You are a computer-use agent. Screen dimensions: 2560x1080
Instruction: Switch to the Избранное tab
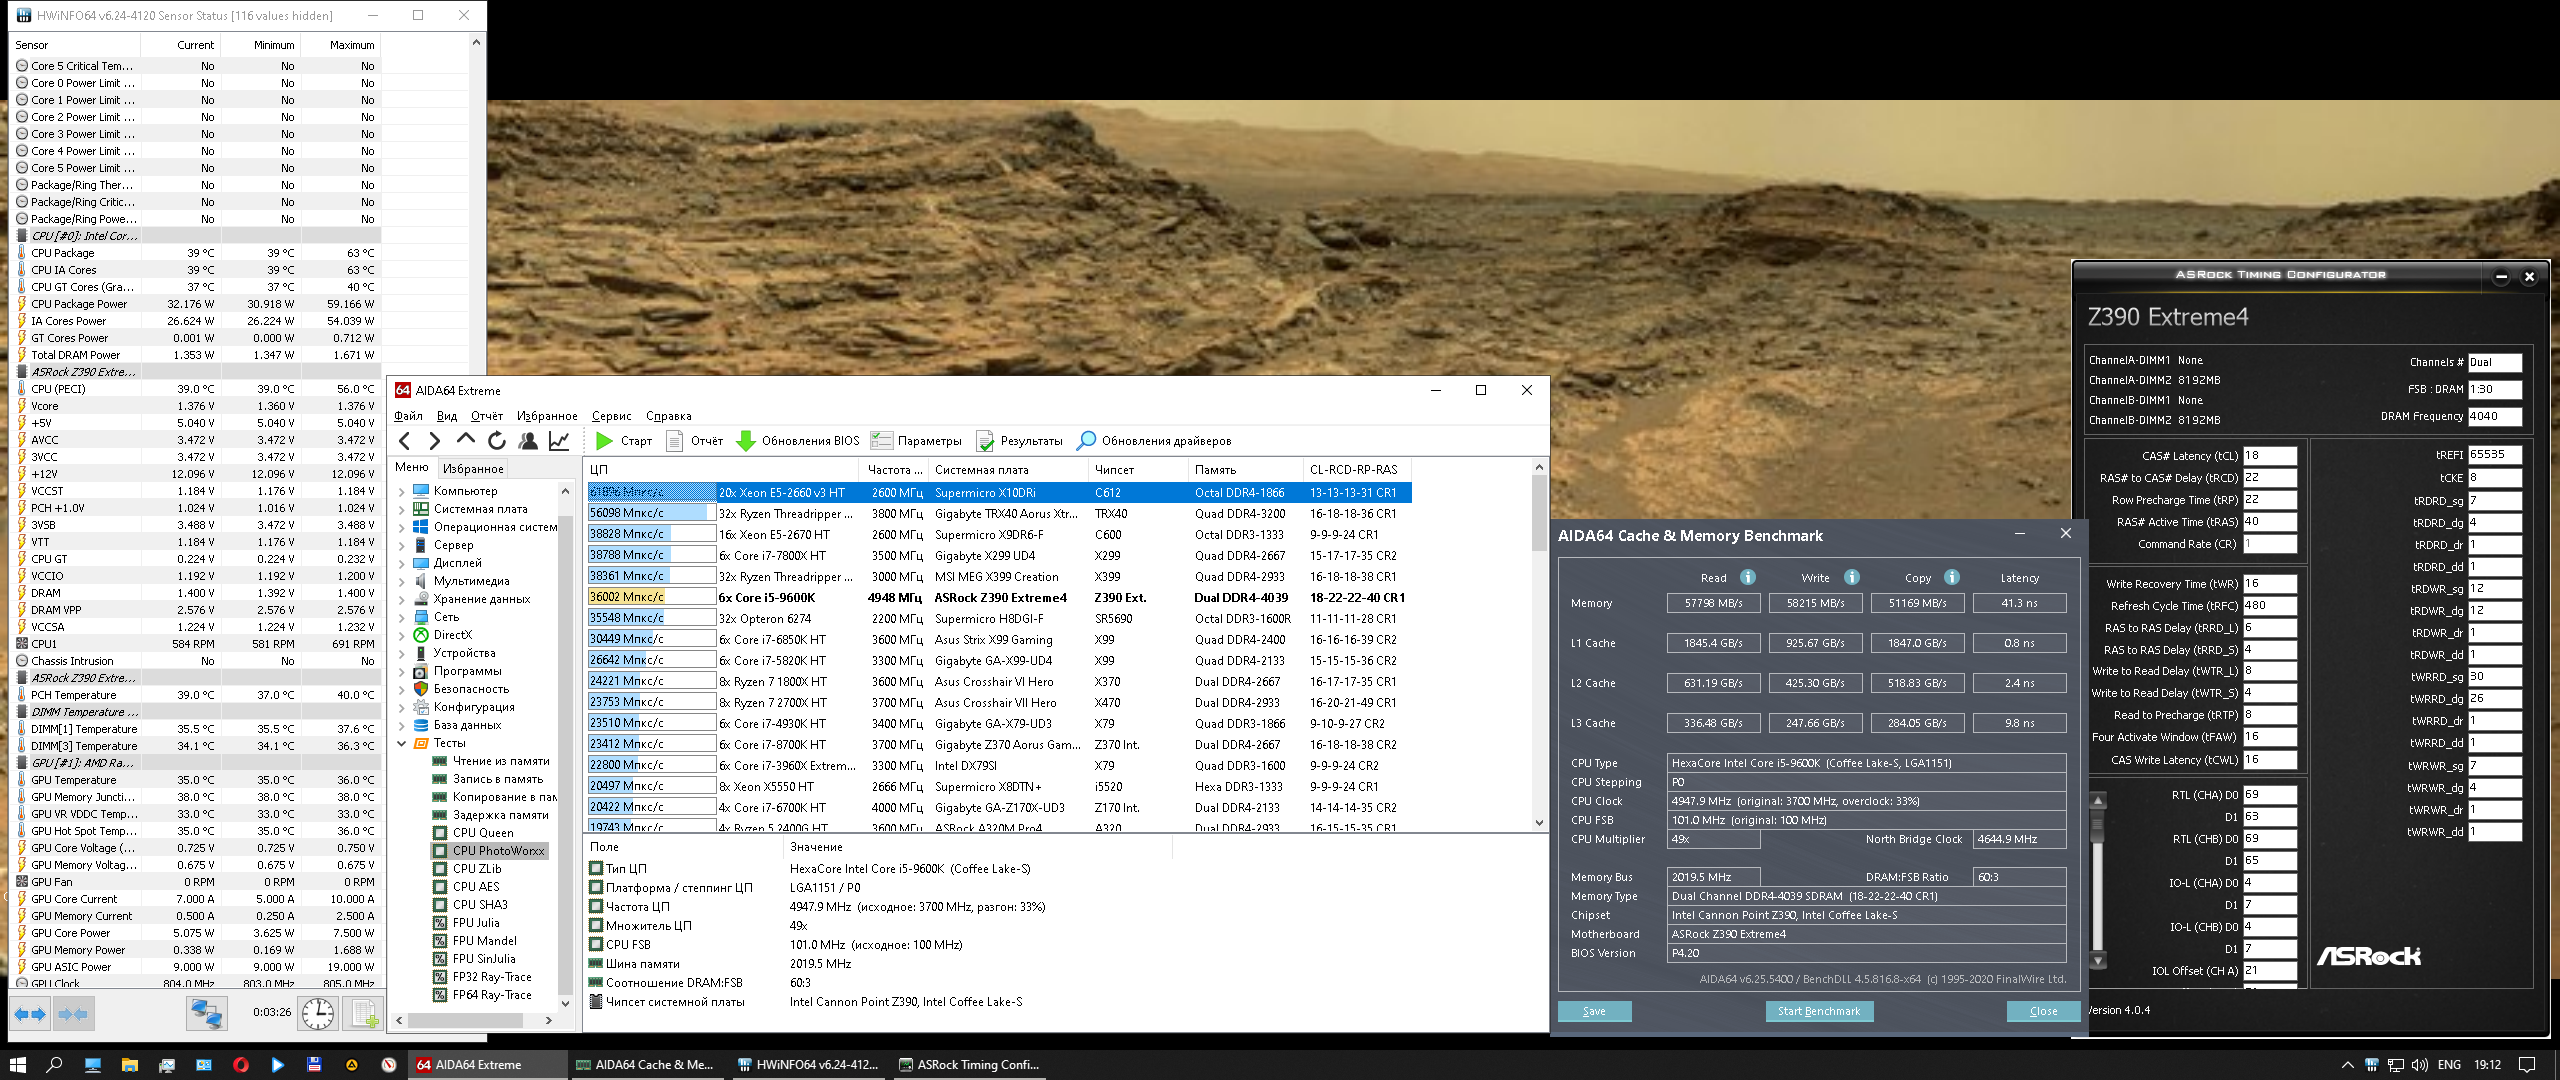tap(473, 468)
